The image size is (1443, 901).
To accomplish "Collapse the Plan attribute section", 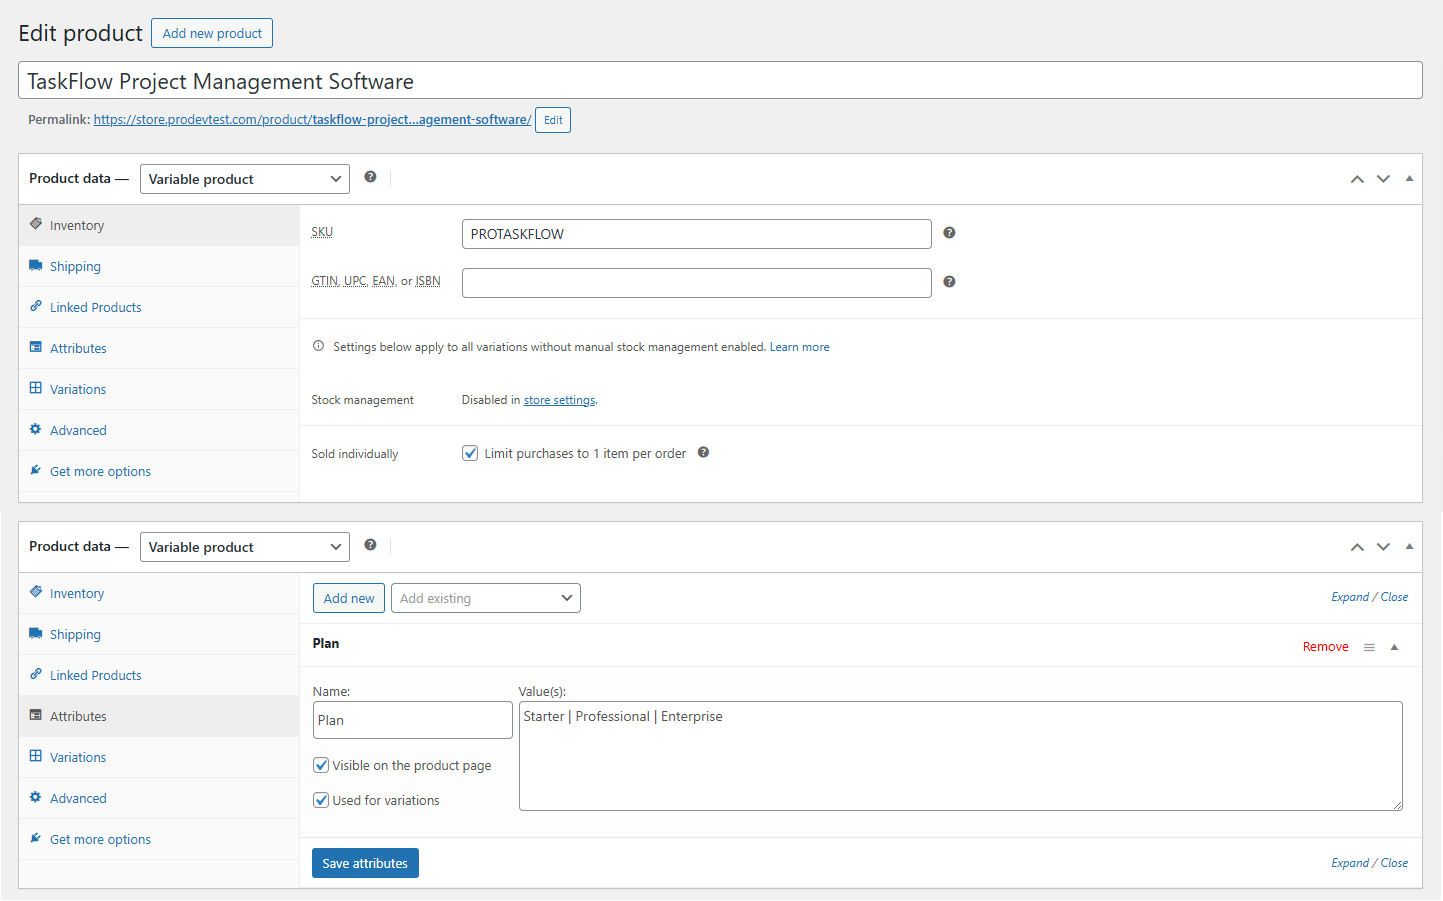I will tap(1394, 647).
